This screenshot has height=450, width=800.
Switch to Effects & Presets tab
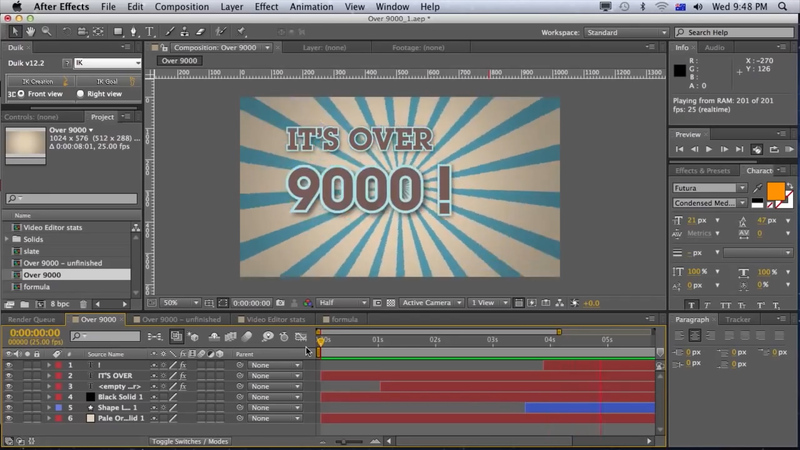703,170
